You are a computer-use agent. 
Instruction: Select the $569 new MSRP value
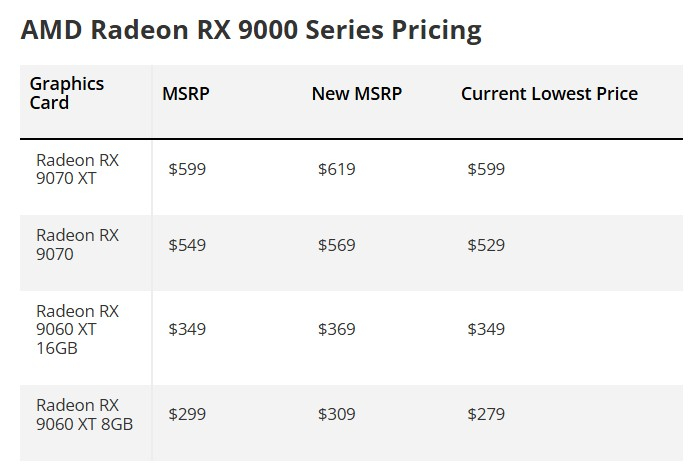pyautogui.click(x=336, y=245)
